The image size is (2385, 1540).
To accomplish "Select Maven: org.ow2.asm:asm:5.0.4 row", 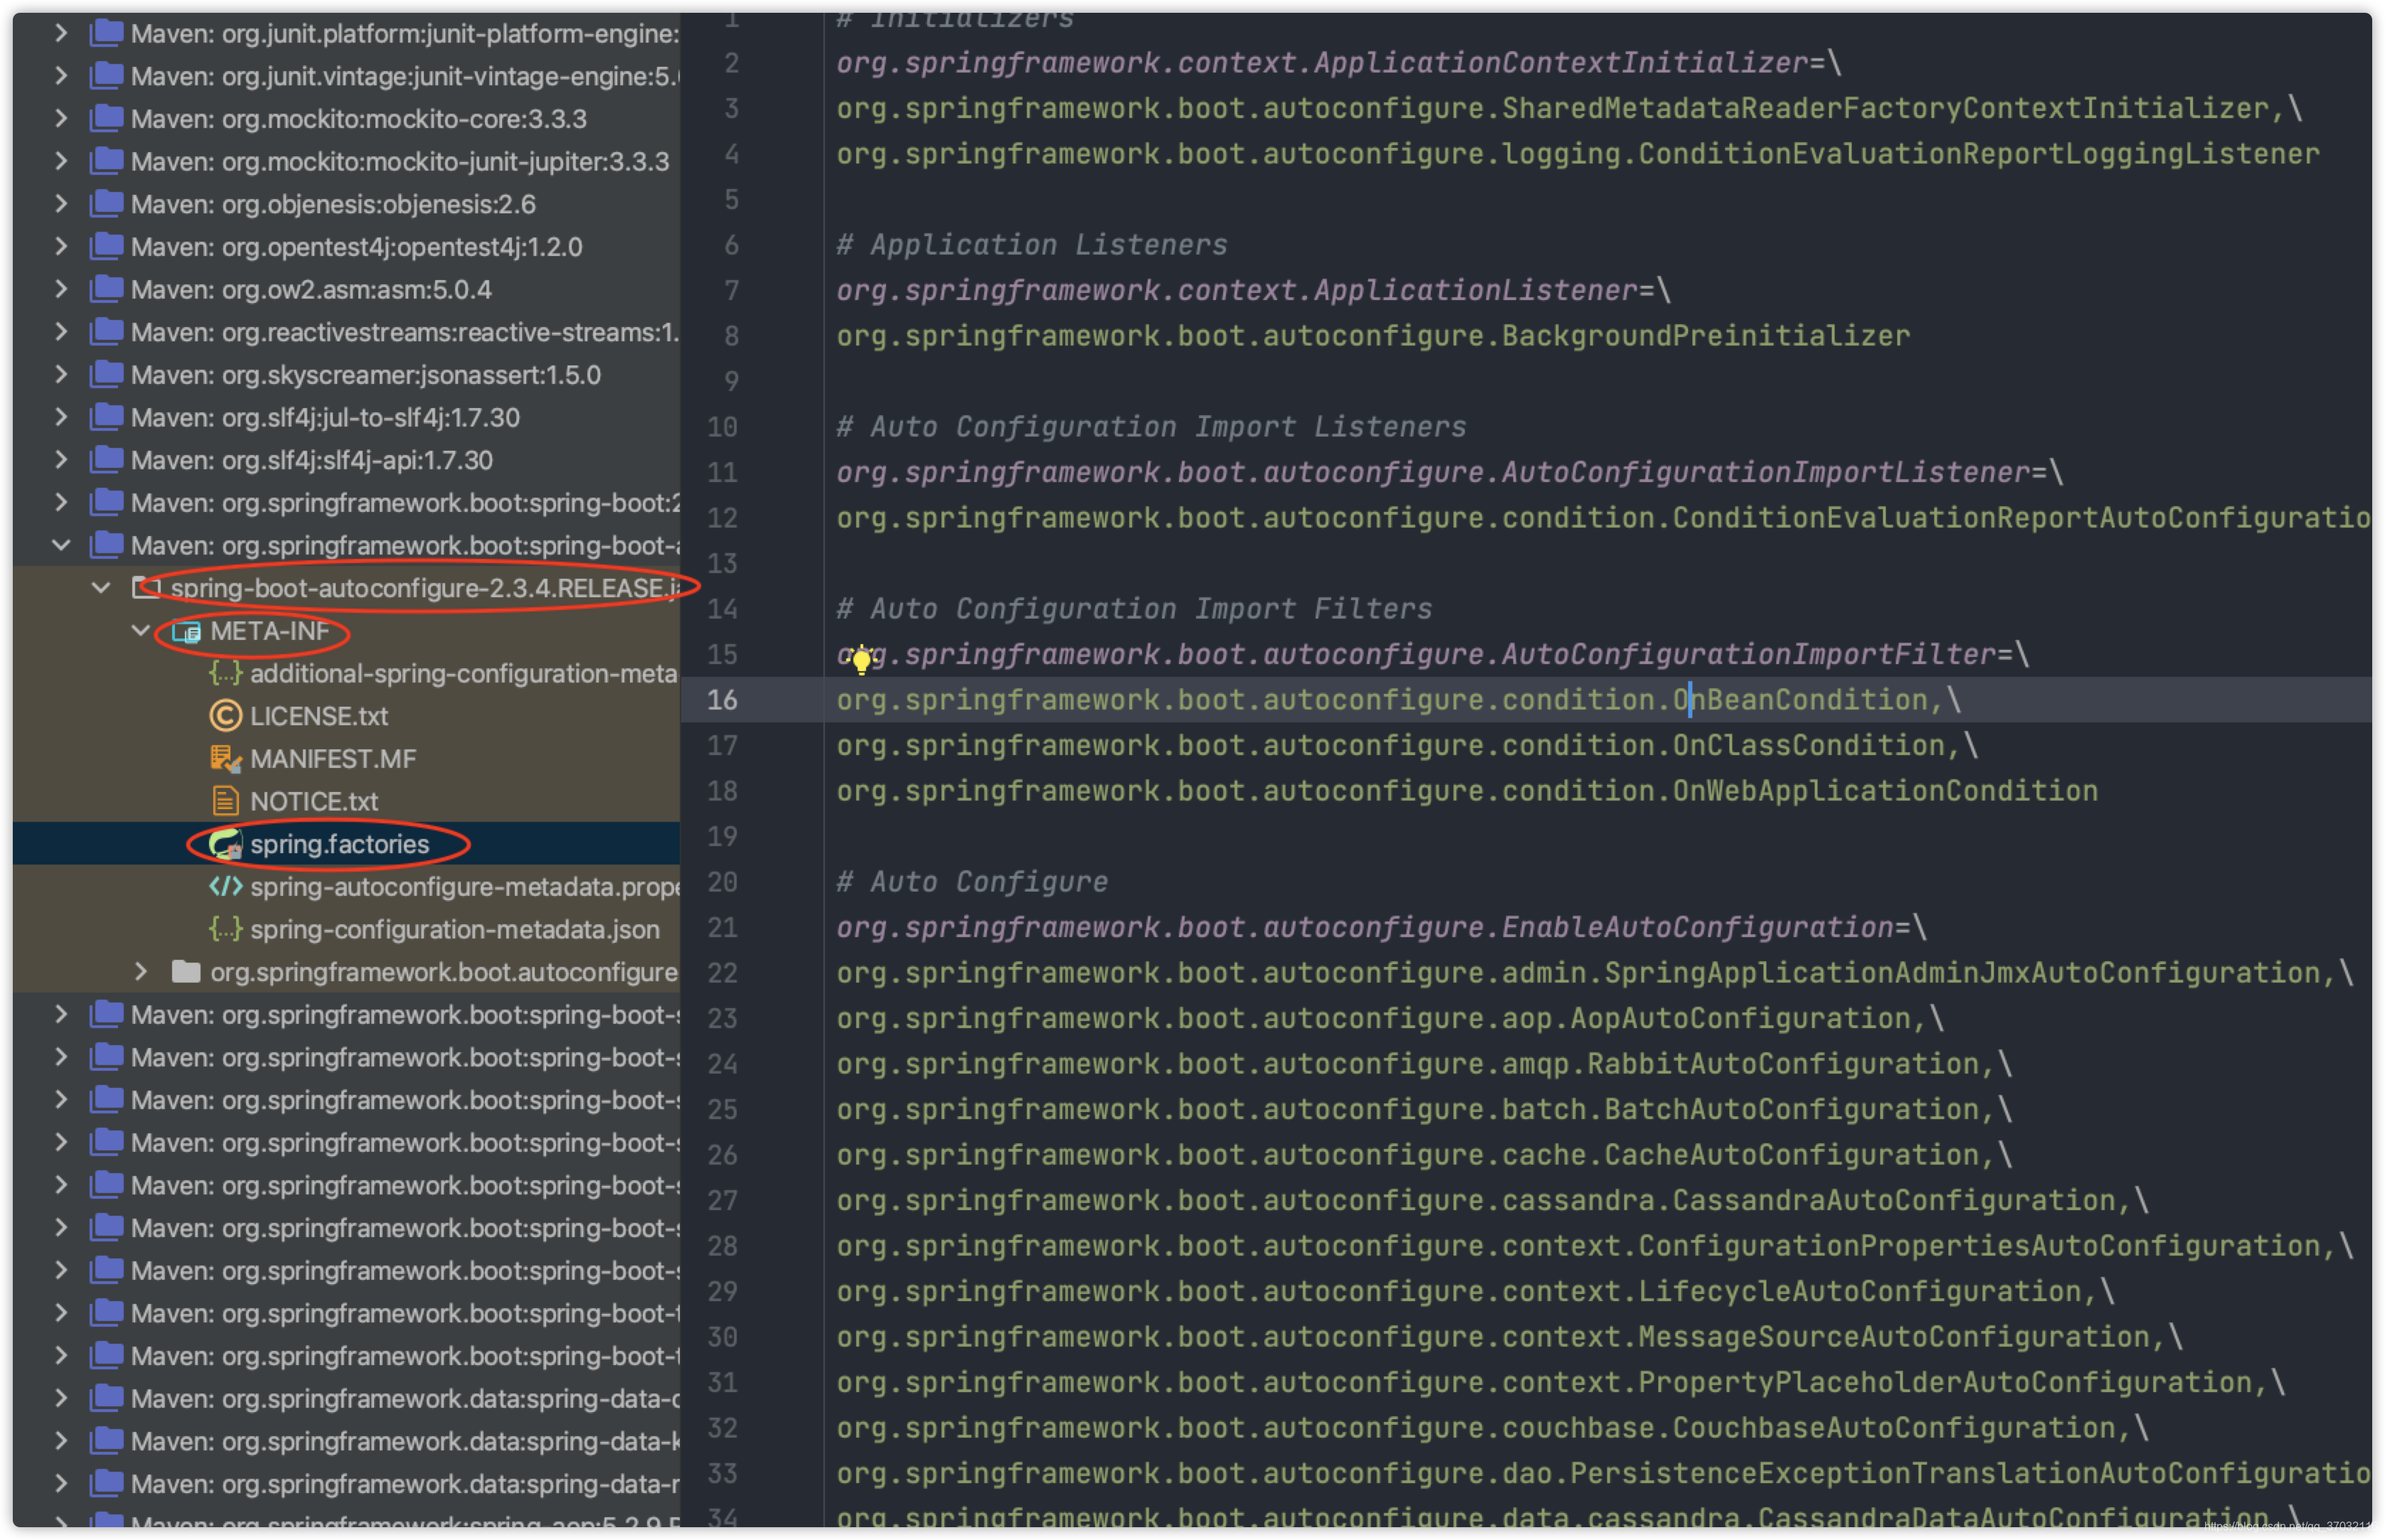I will [x=346, y=289].
